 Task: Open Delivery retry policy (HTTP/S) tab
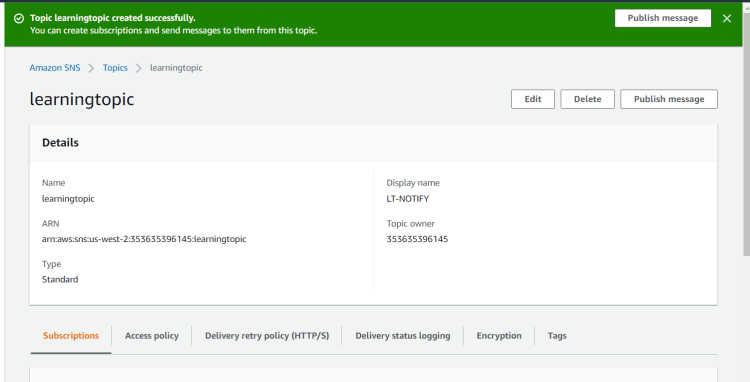267,336
